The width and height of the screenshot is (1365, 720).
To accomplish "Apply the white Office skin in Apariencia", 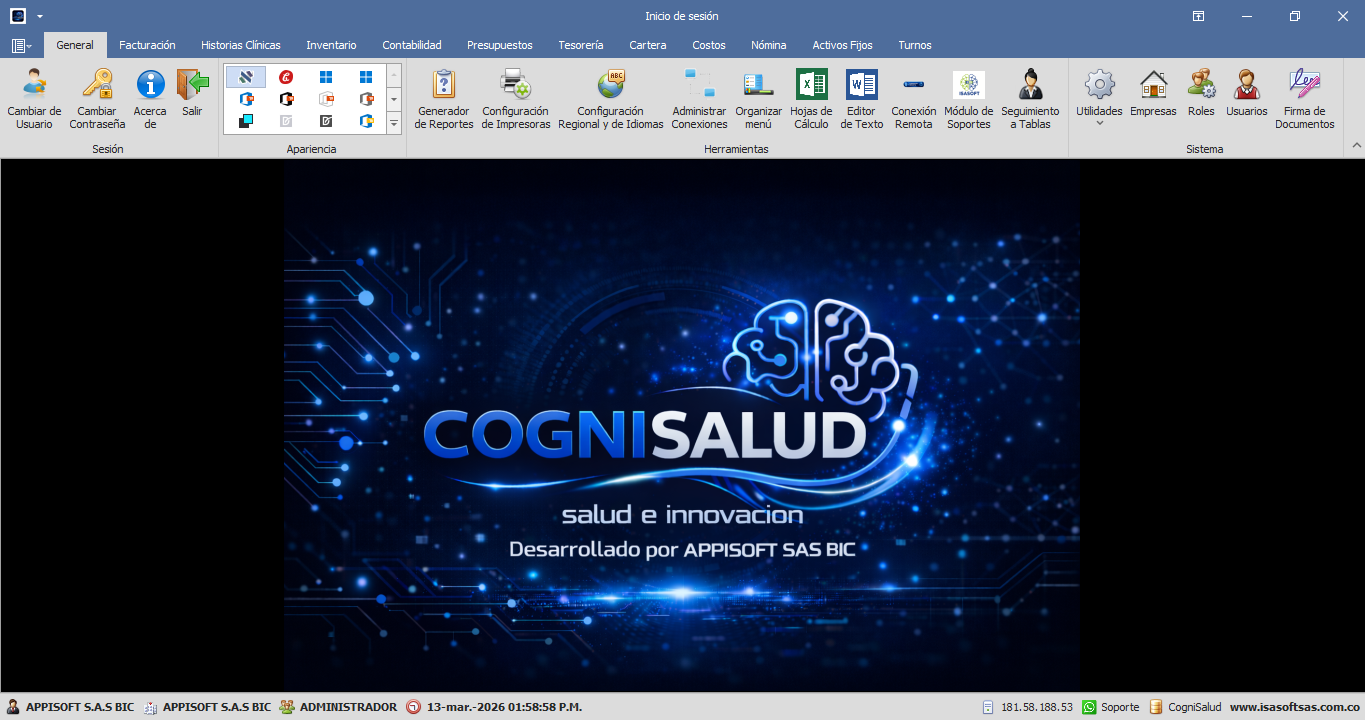I will coord(326,99).
